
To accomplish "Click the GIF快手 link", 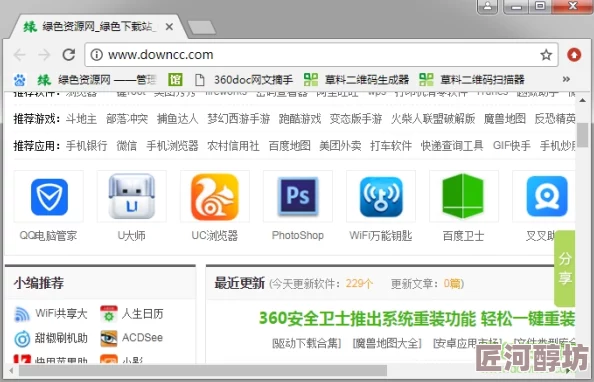I will (x=511, y=146).
